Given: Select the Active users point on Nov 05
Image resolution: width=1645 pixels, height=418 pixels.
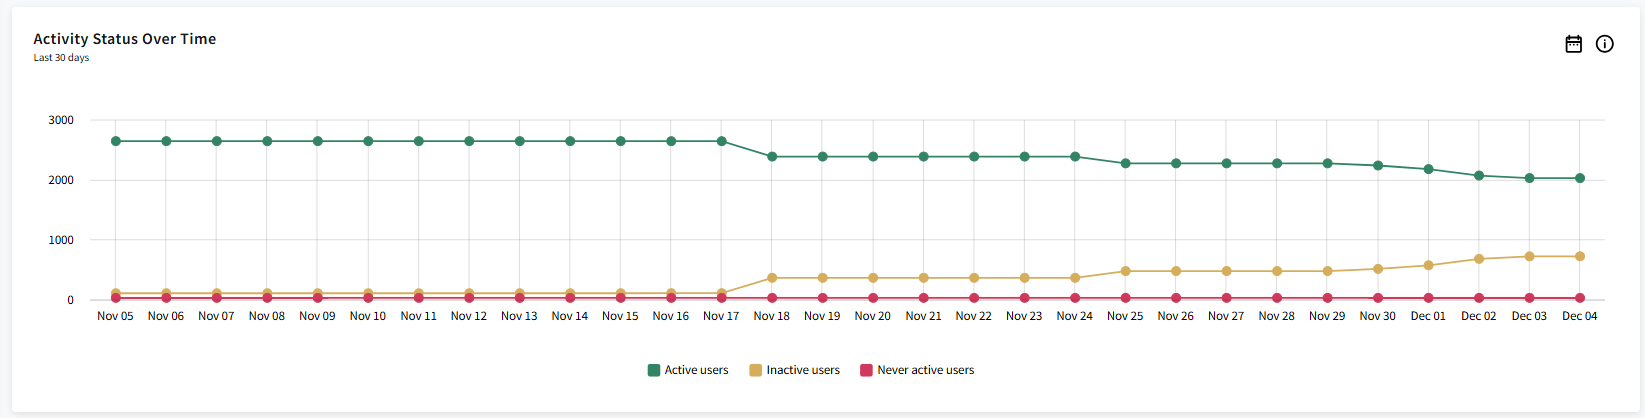Looking at the screenshot, I should tap(116, 141).
